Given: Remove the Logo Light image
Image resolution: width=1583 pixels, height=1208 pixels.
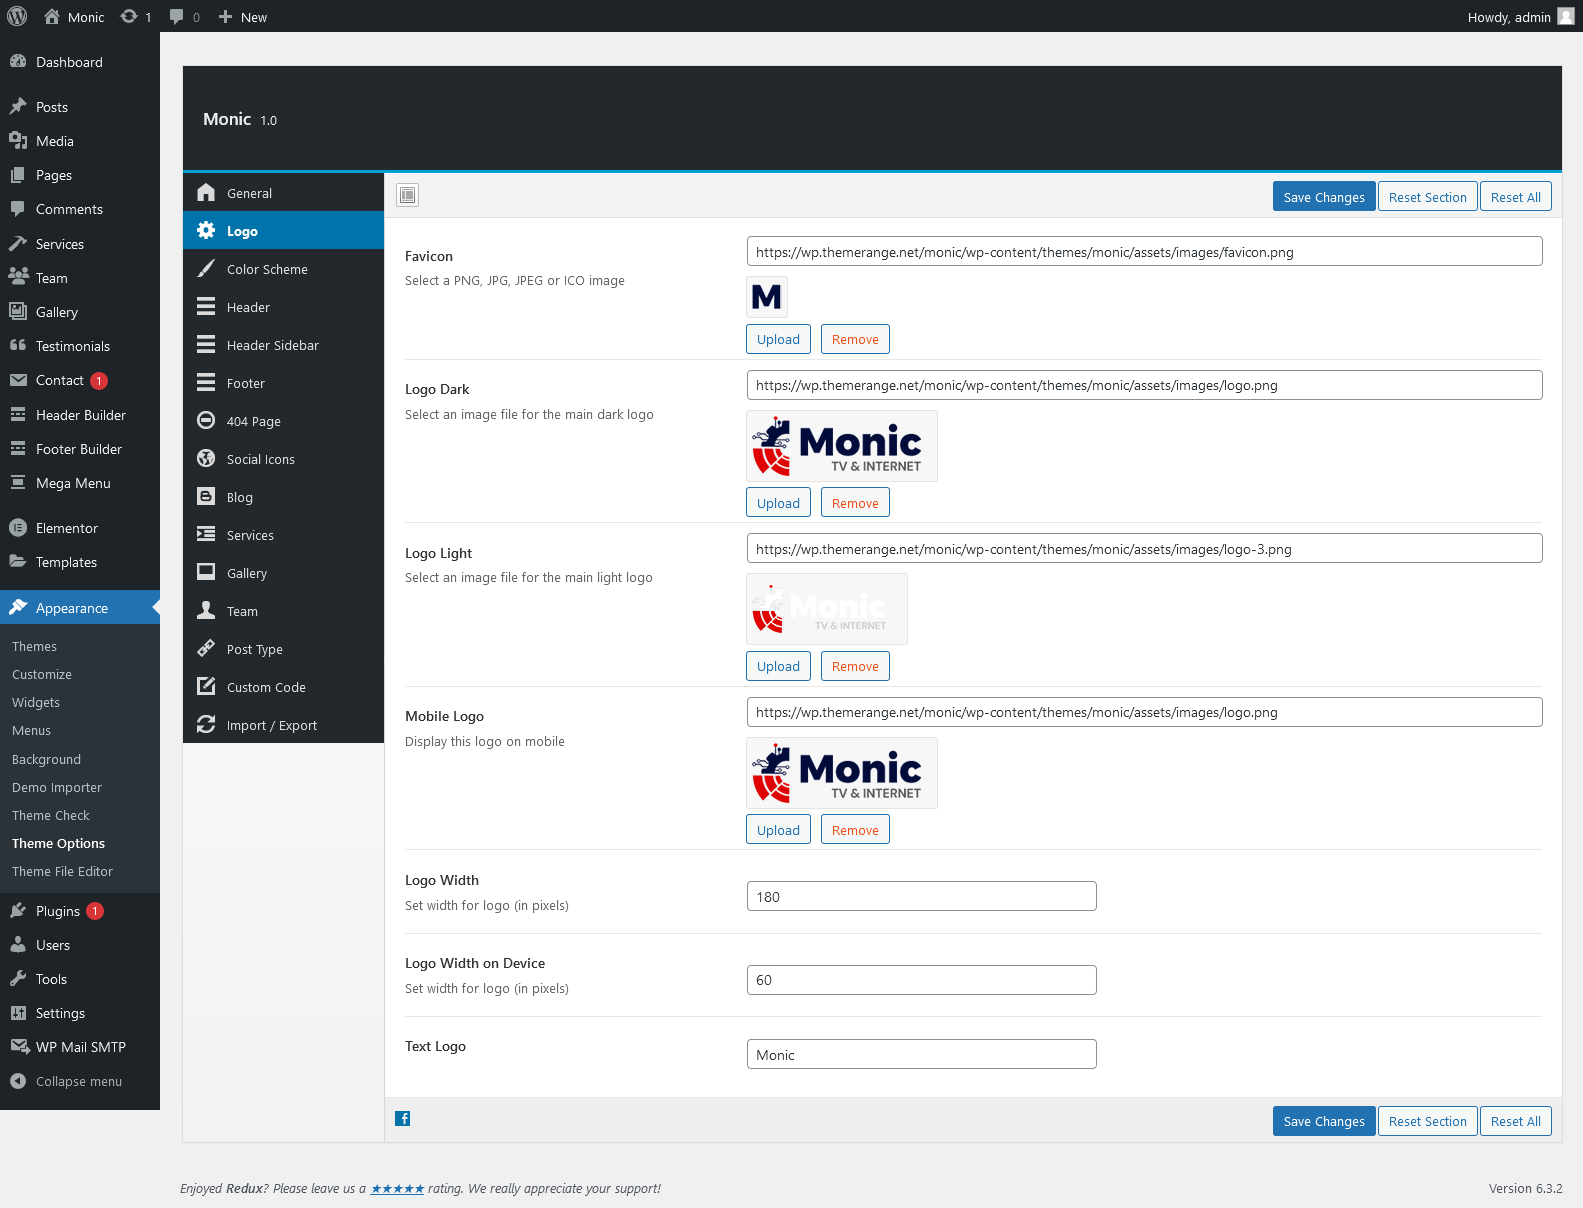Looking at the screenshot, I should click(x=855, y=666).
